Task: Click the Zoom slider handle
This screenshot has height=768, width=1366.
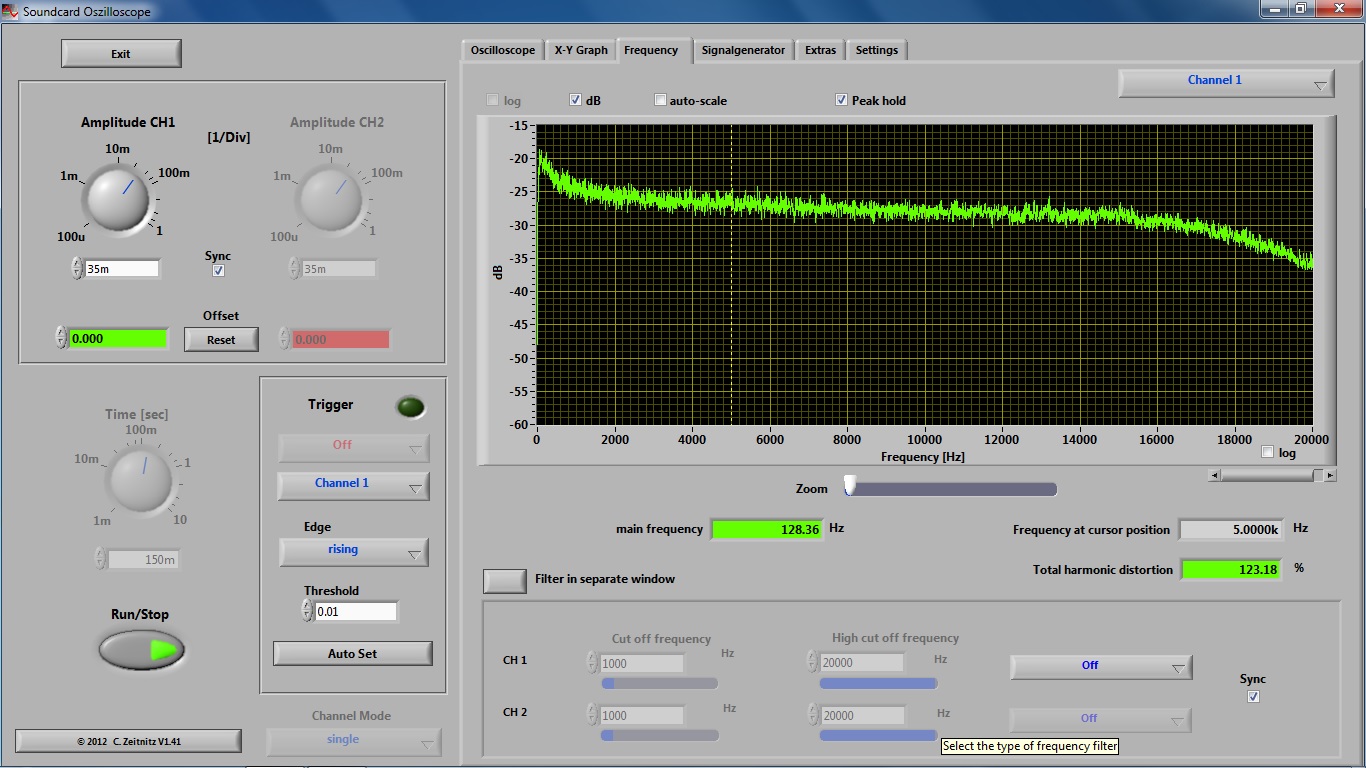Action: click(x=850, y=486)
